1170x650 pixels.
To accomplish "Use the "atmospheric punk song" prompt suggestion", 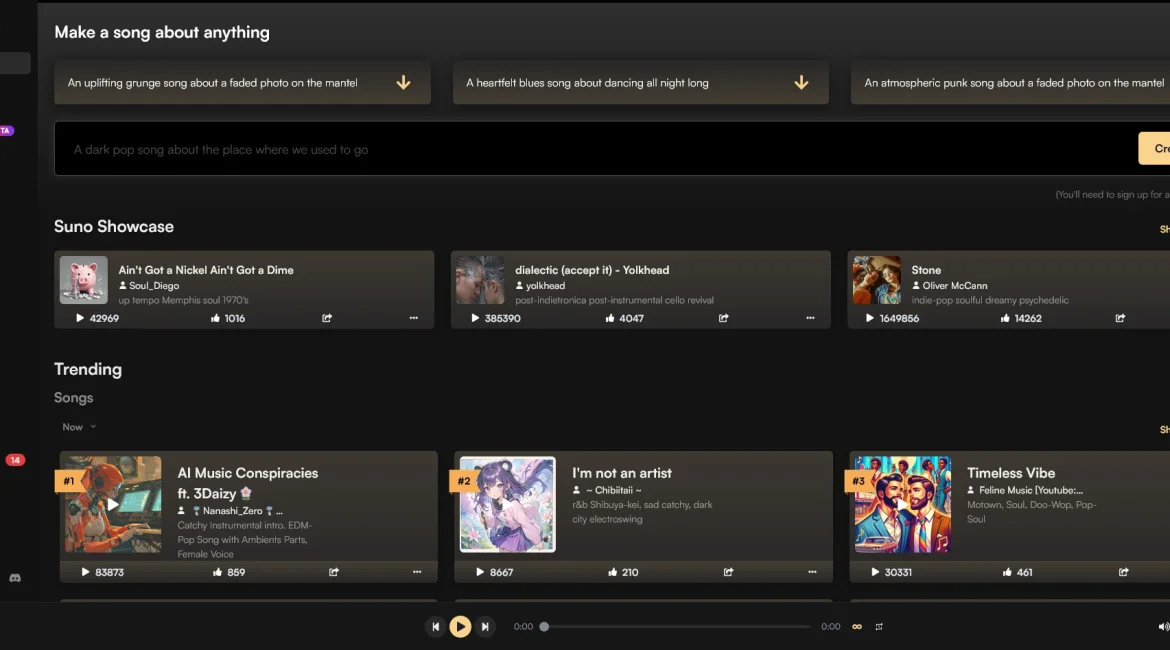I will click(1010, 82).
